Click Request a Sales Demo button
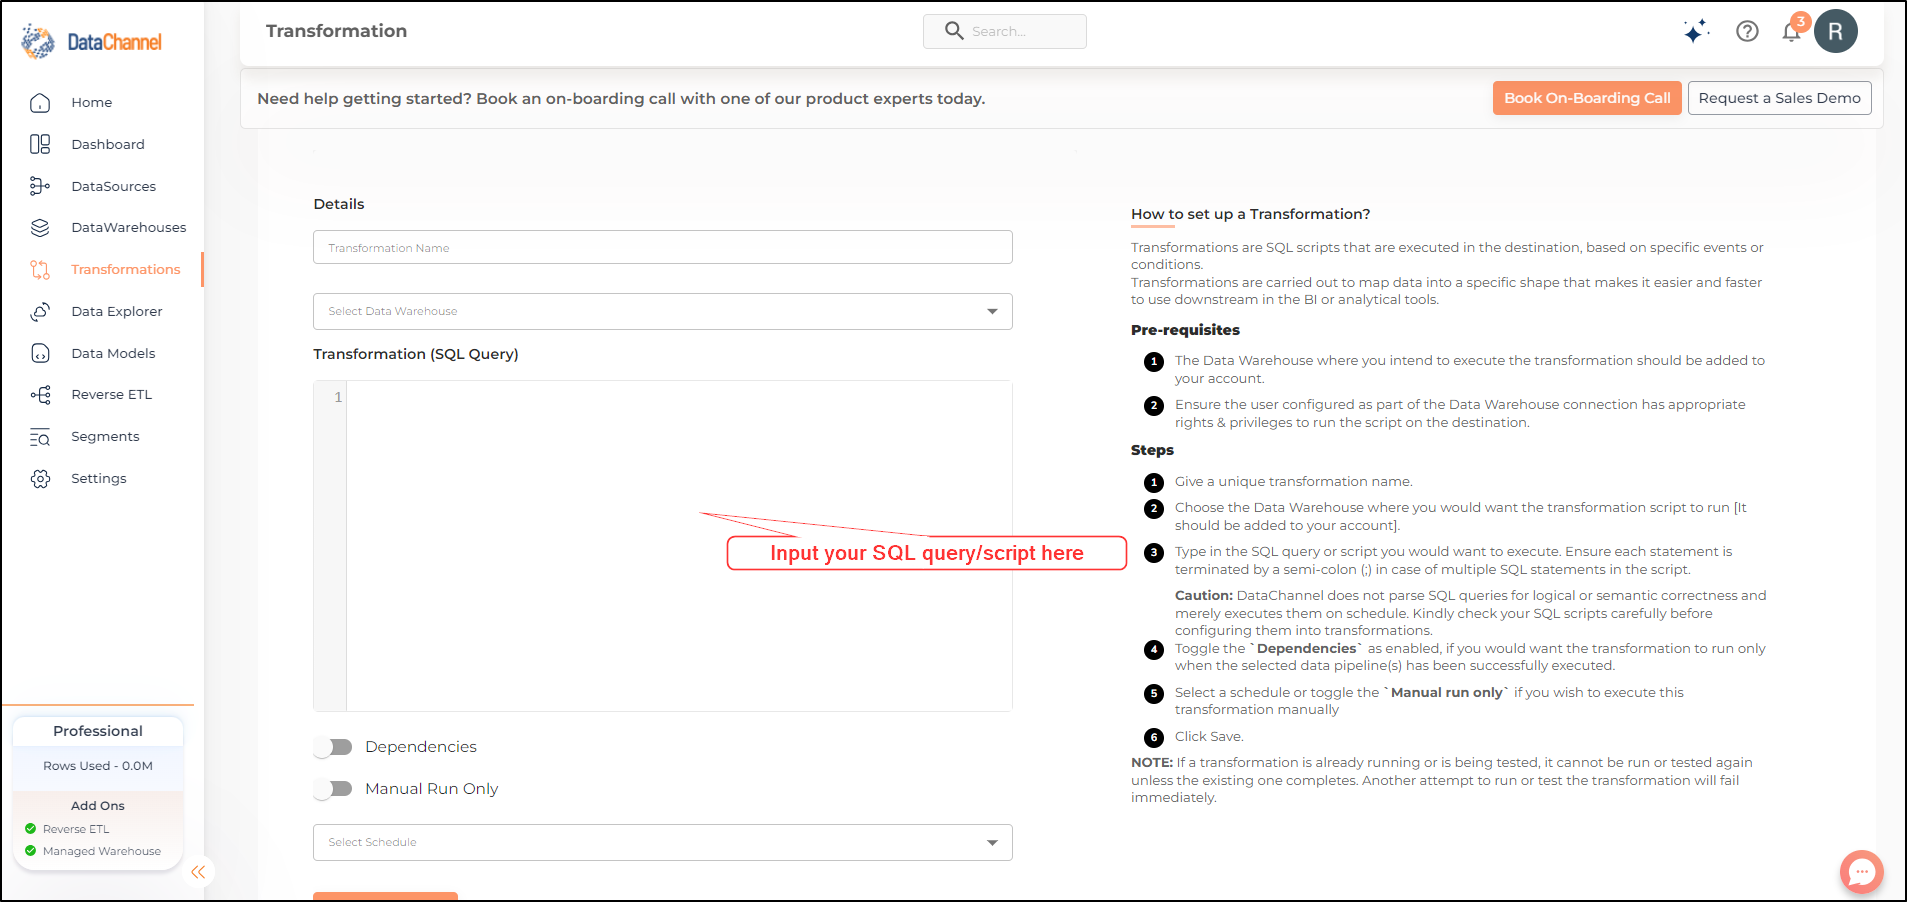Screen dimensions: 1907x902 (x=1779, y=98)
